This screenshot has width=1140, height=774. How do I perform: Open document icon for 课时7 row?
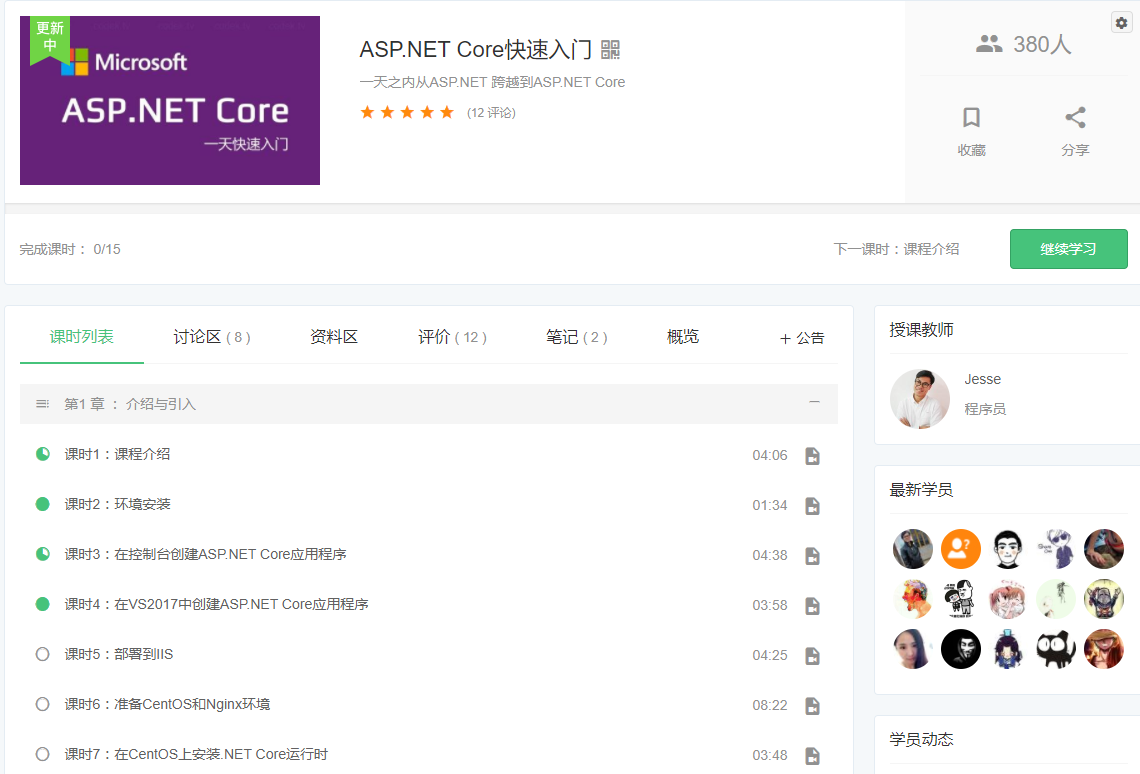(813, 757)
